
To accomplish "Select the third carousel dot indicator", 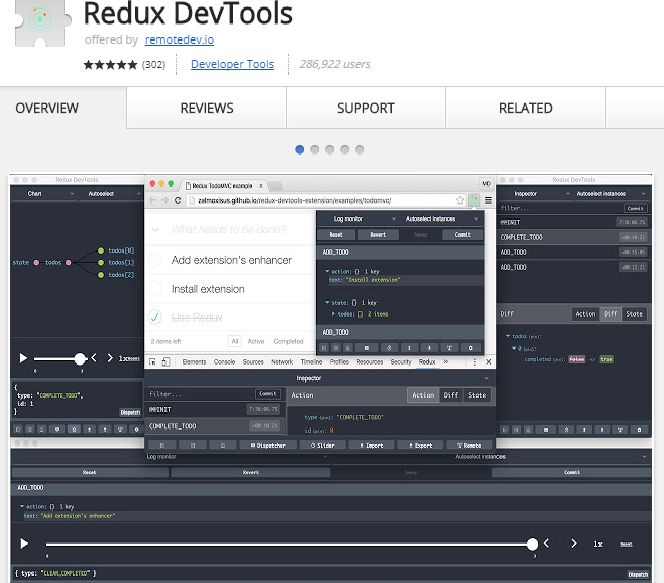I will [x=330, y=149].
